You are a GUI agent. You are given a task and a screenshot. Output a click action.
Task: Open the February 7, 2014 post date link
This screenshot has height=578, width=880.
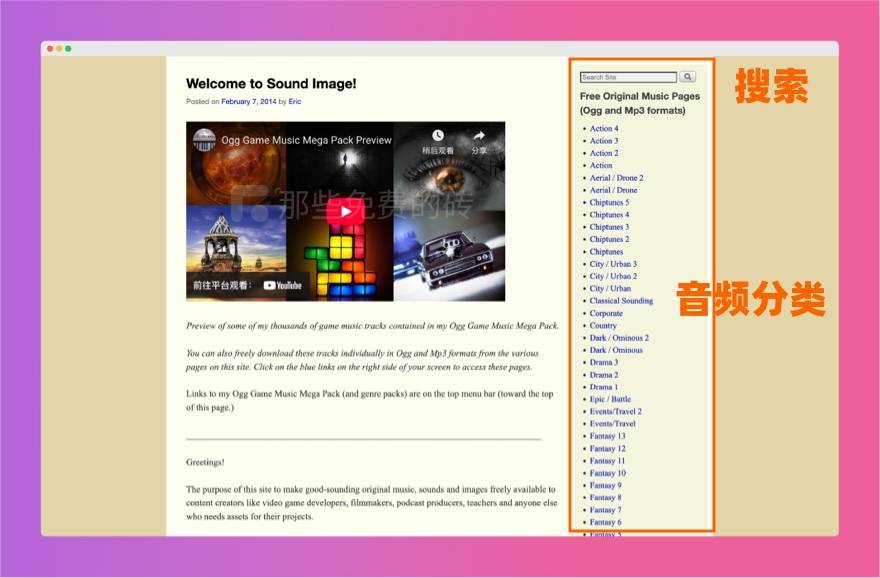coord(248,102)
